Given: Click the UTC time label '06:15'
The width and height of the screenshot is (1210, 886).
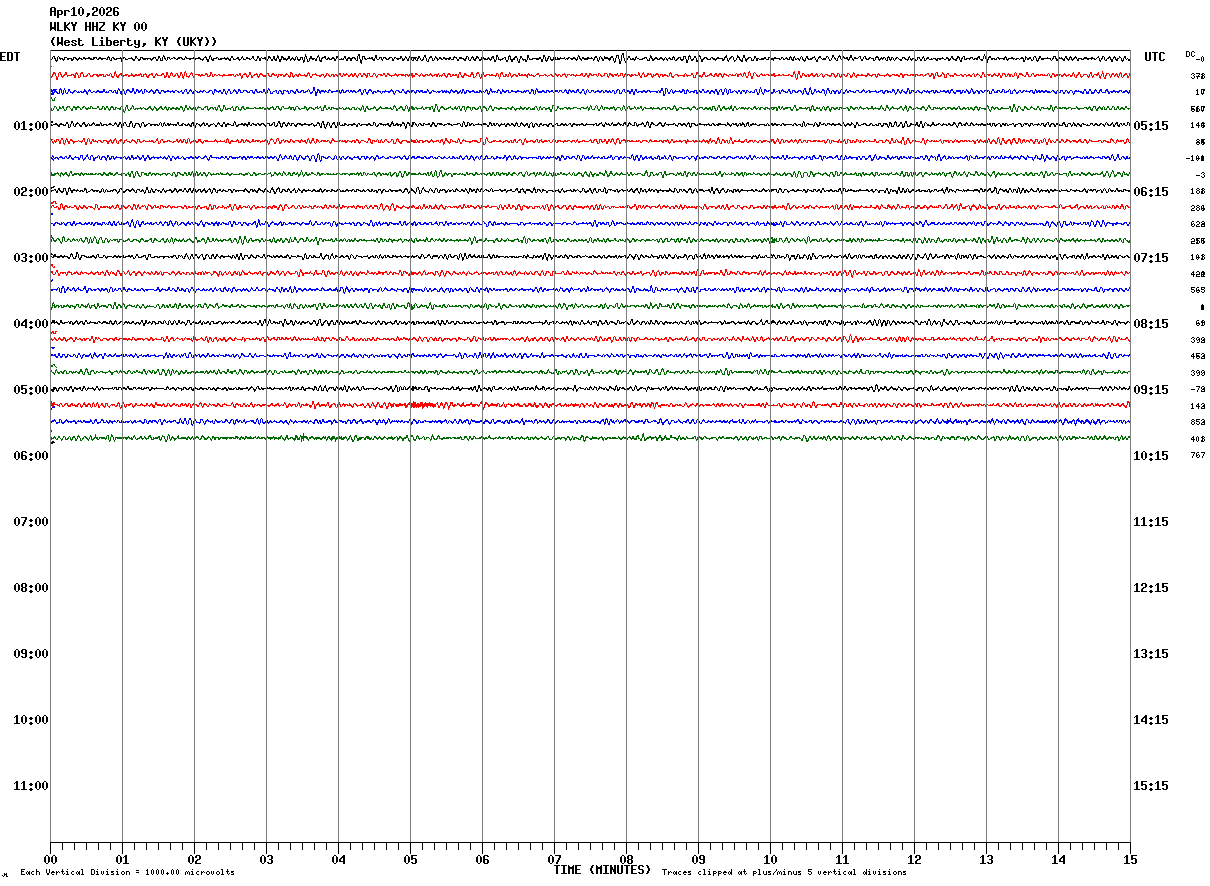Looking at the screenshot, I should coord(1151,192).
